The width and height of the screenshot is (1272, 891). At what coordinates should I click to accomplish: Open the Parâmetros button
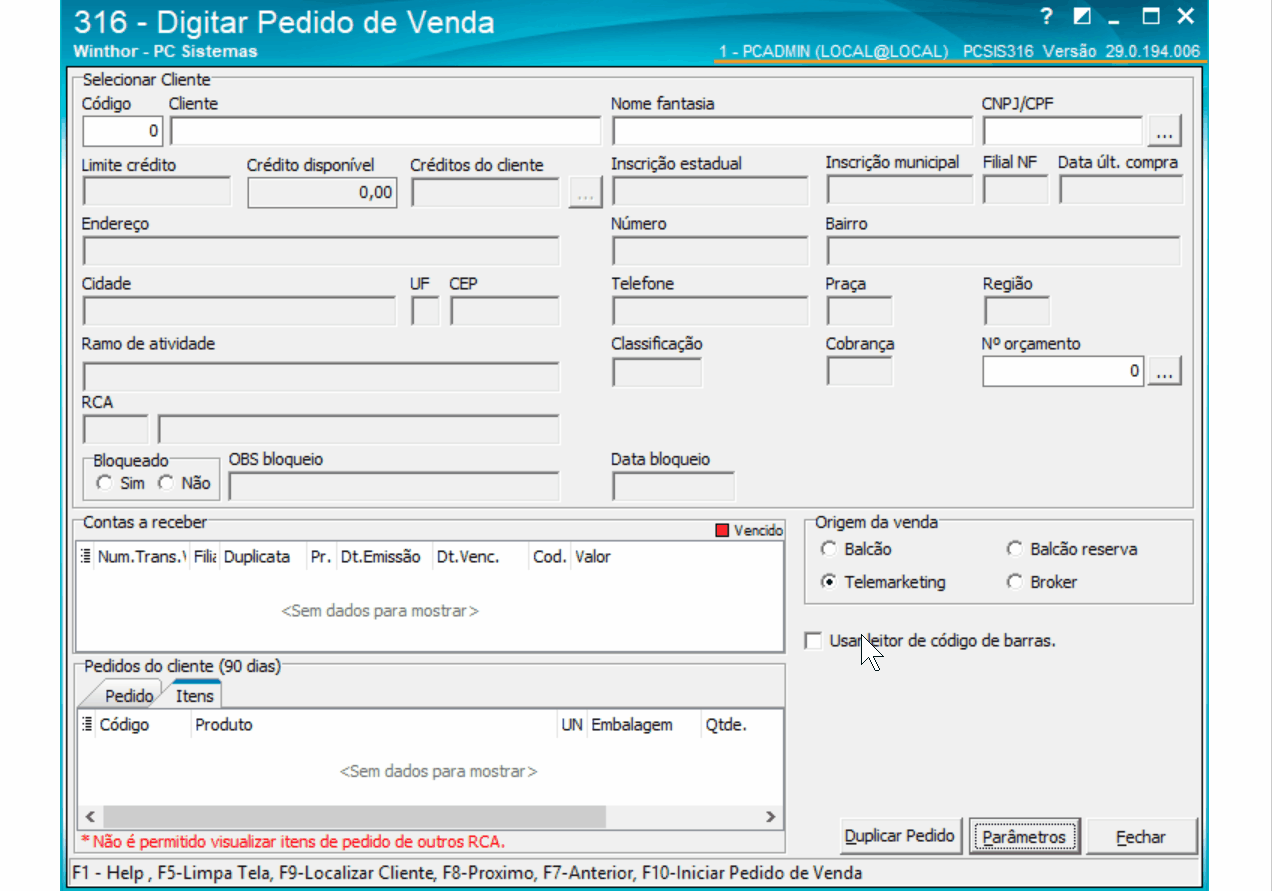pyautogui.click(x=1025, y=836)
